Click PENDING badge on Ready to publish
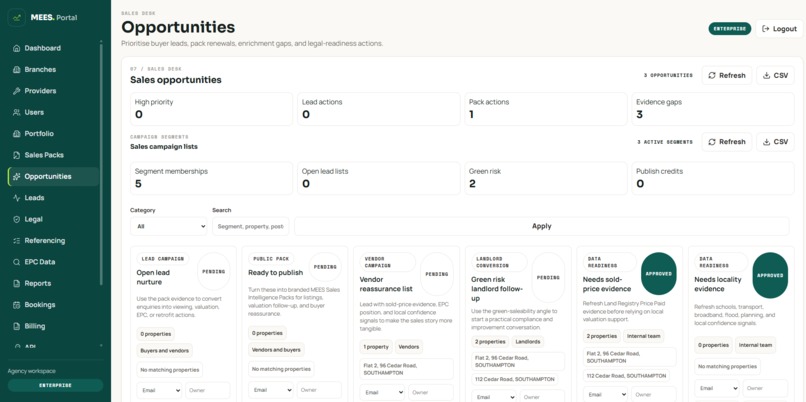 [x=325, y=267]
